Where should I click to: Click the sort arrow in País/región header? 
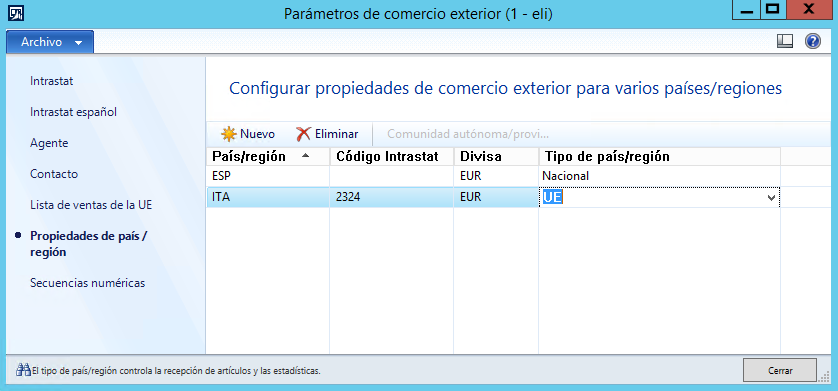click(305, 155)
